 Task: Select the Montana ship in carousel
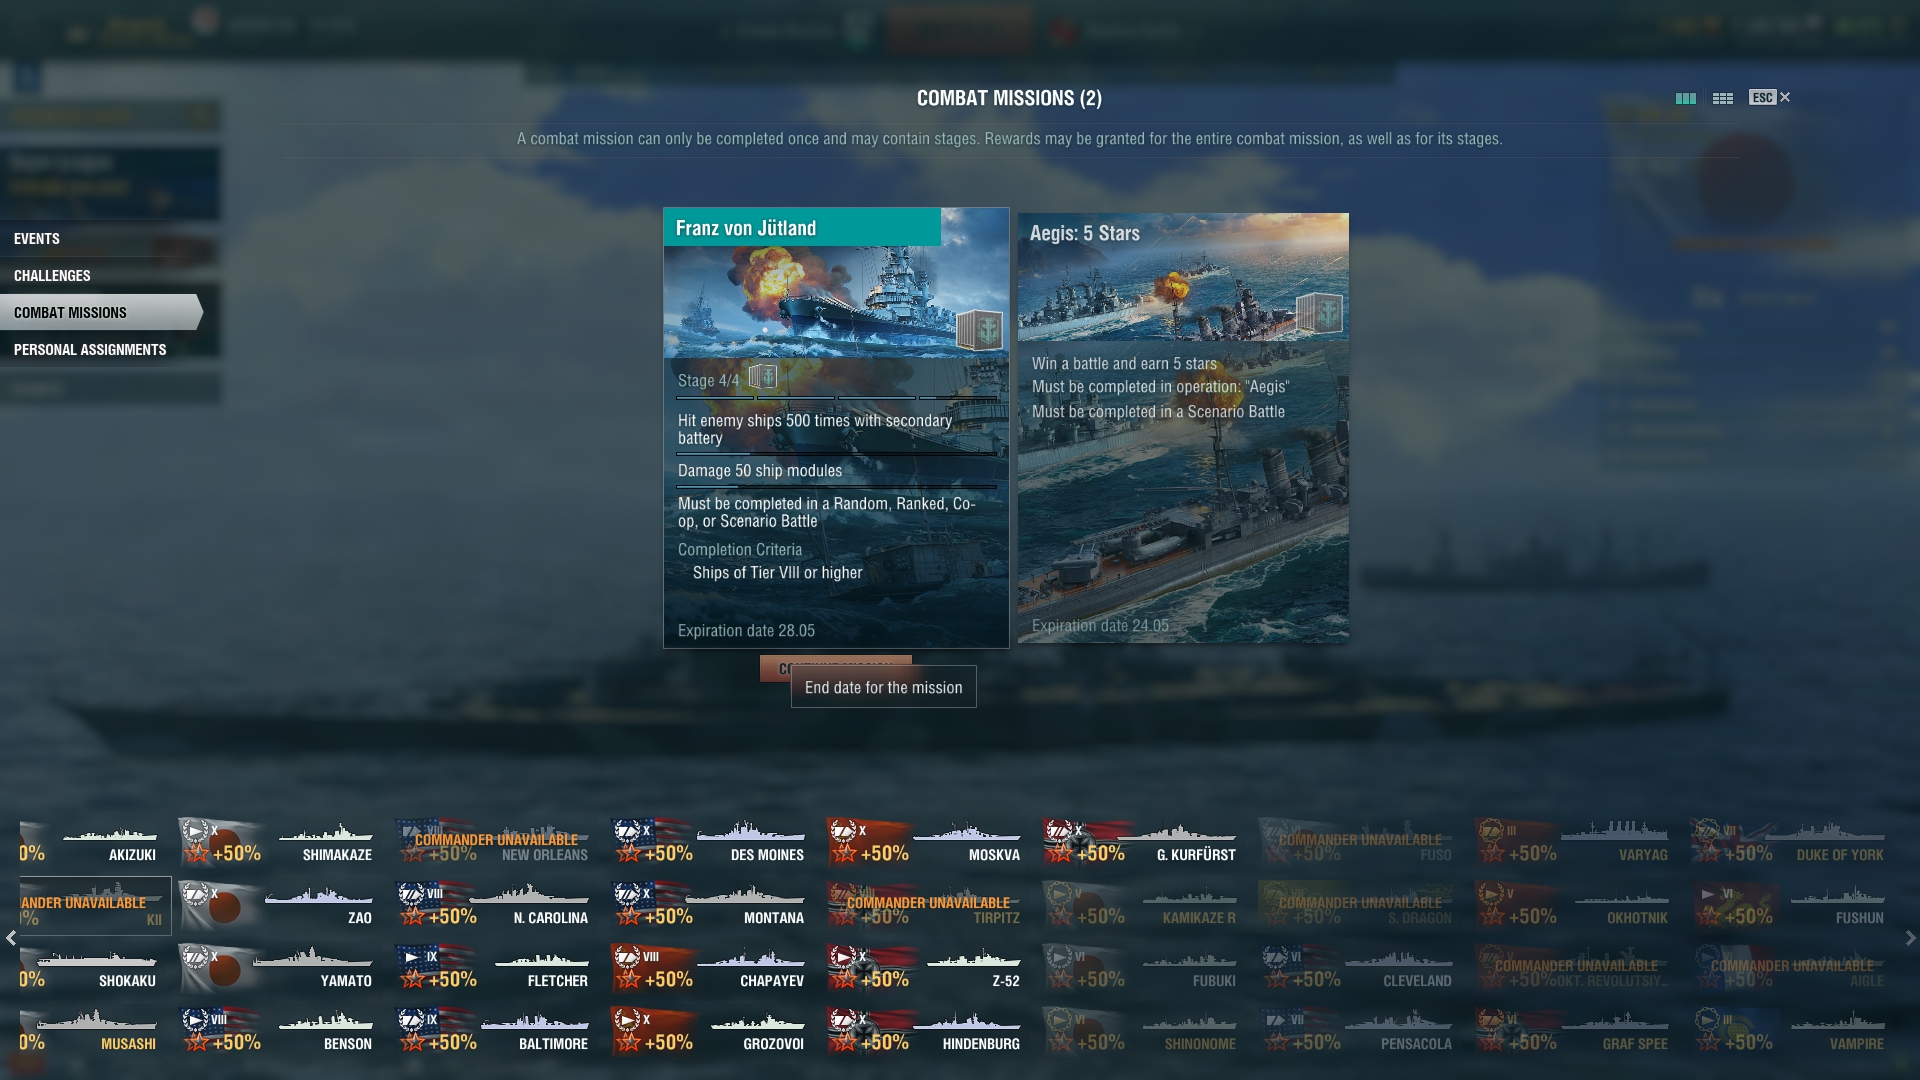point(710,905)
